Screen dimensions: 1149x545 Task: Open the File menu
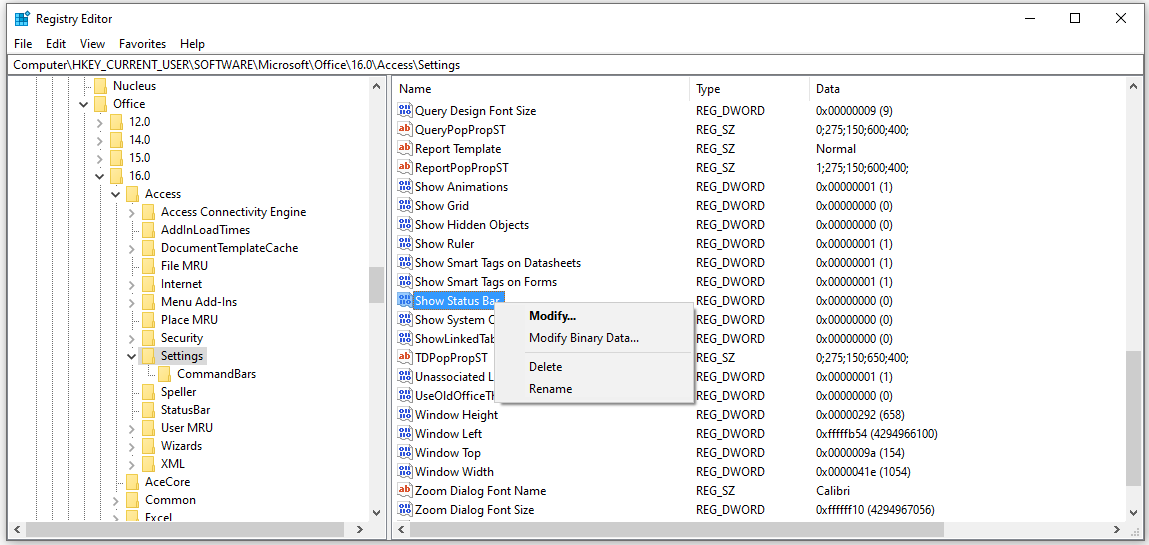[x=23, y=44]
